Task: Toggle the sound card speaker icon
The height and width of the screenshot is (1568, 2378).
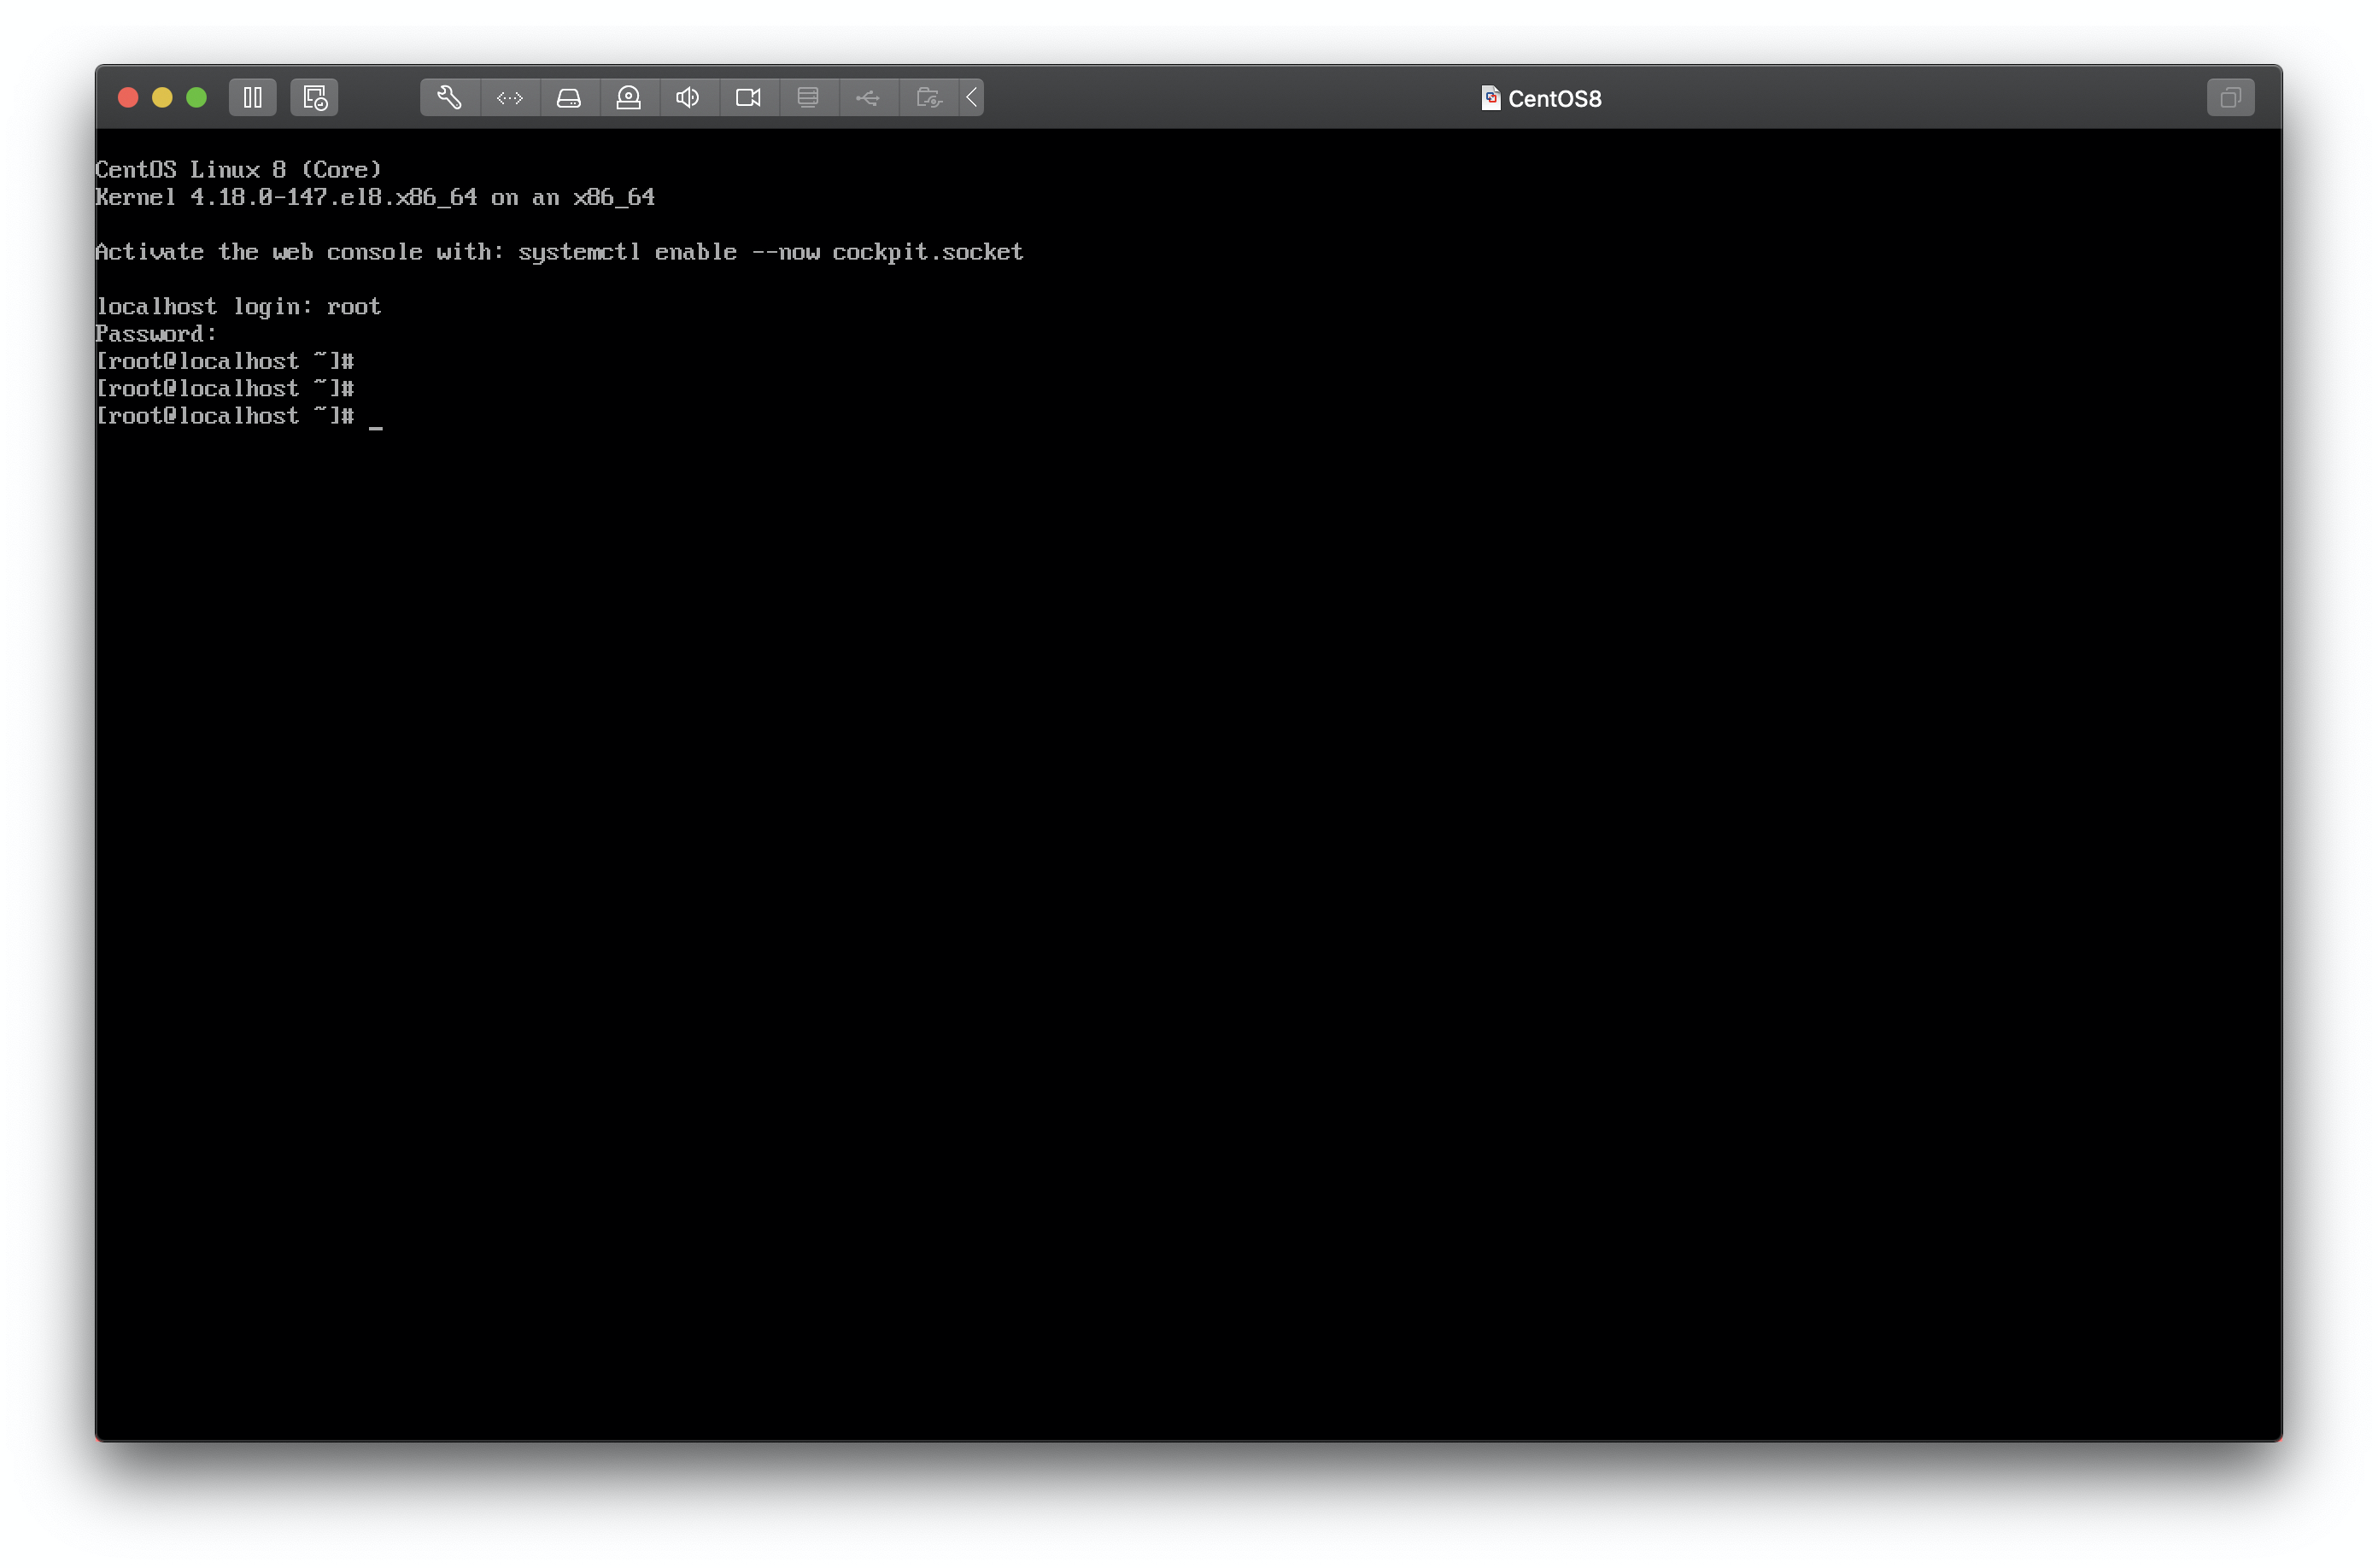Action: click(688, 98)
